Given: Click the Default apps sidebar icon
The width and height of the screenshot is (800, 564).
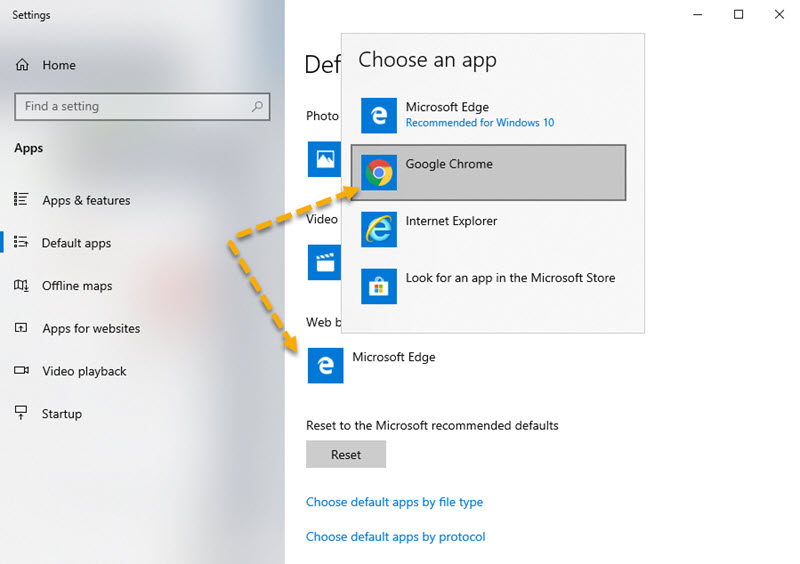Looking at the screenshot, I should click(x=21, y=242).
